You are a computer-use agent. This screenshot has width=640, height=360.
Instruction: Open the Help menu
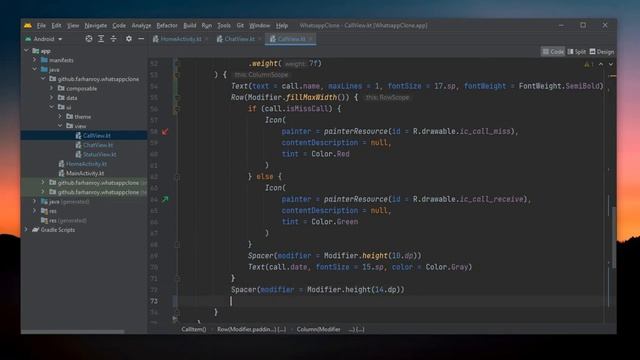coord(282,25)
